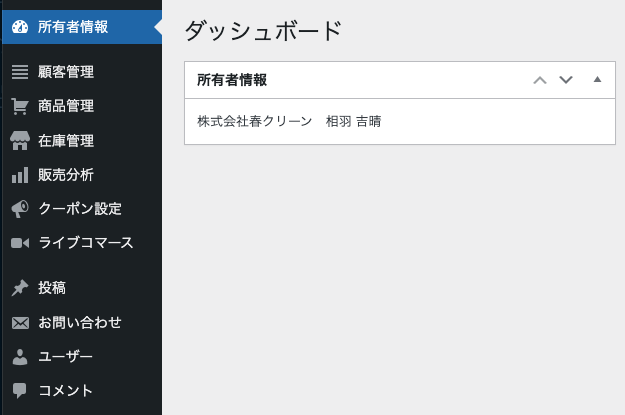
Task: Open the 販売分析 text label in sidebar
Action: [x=66, y=175]
